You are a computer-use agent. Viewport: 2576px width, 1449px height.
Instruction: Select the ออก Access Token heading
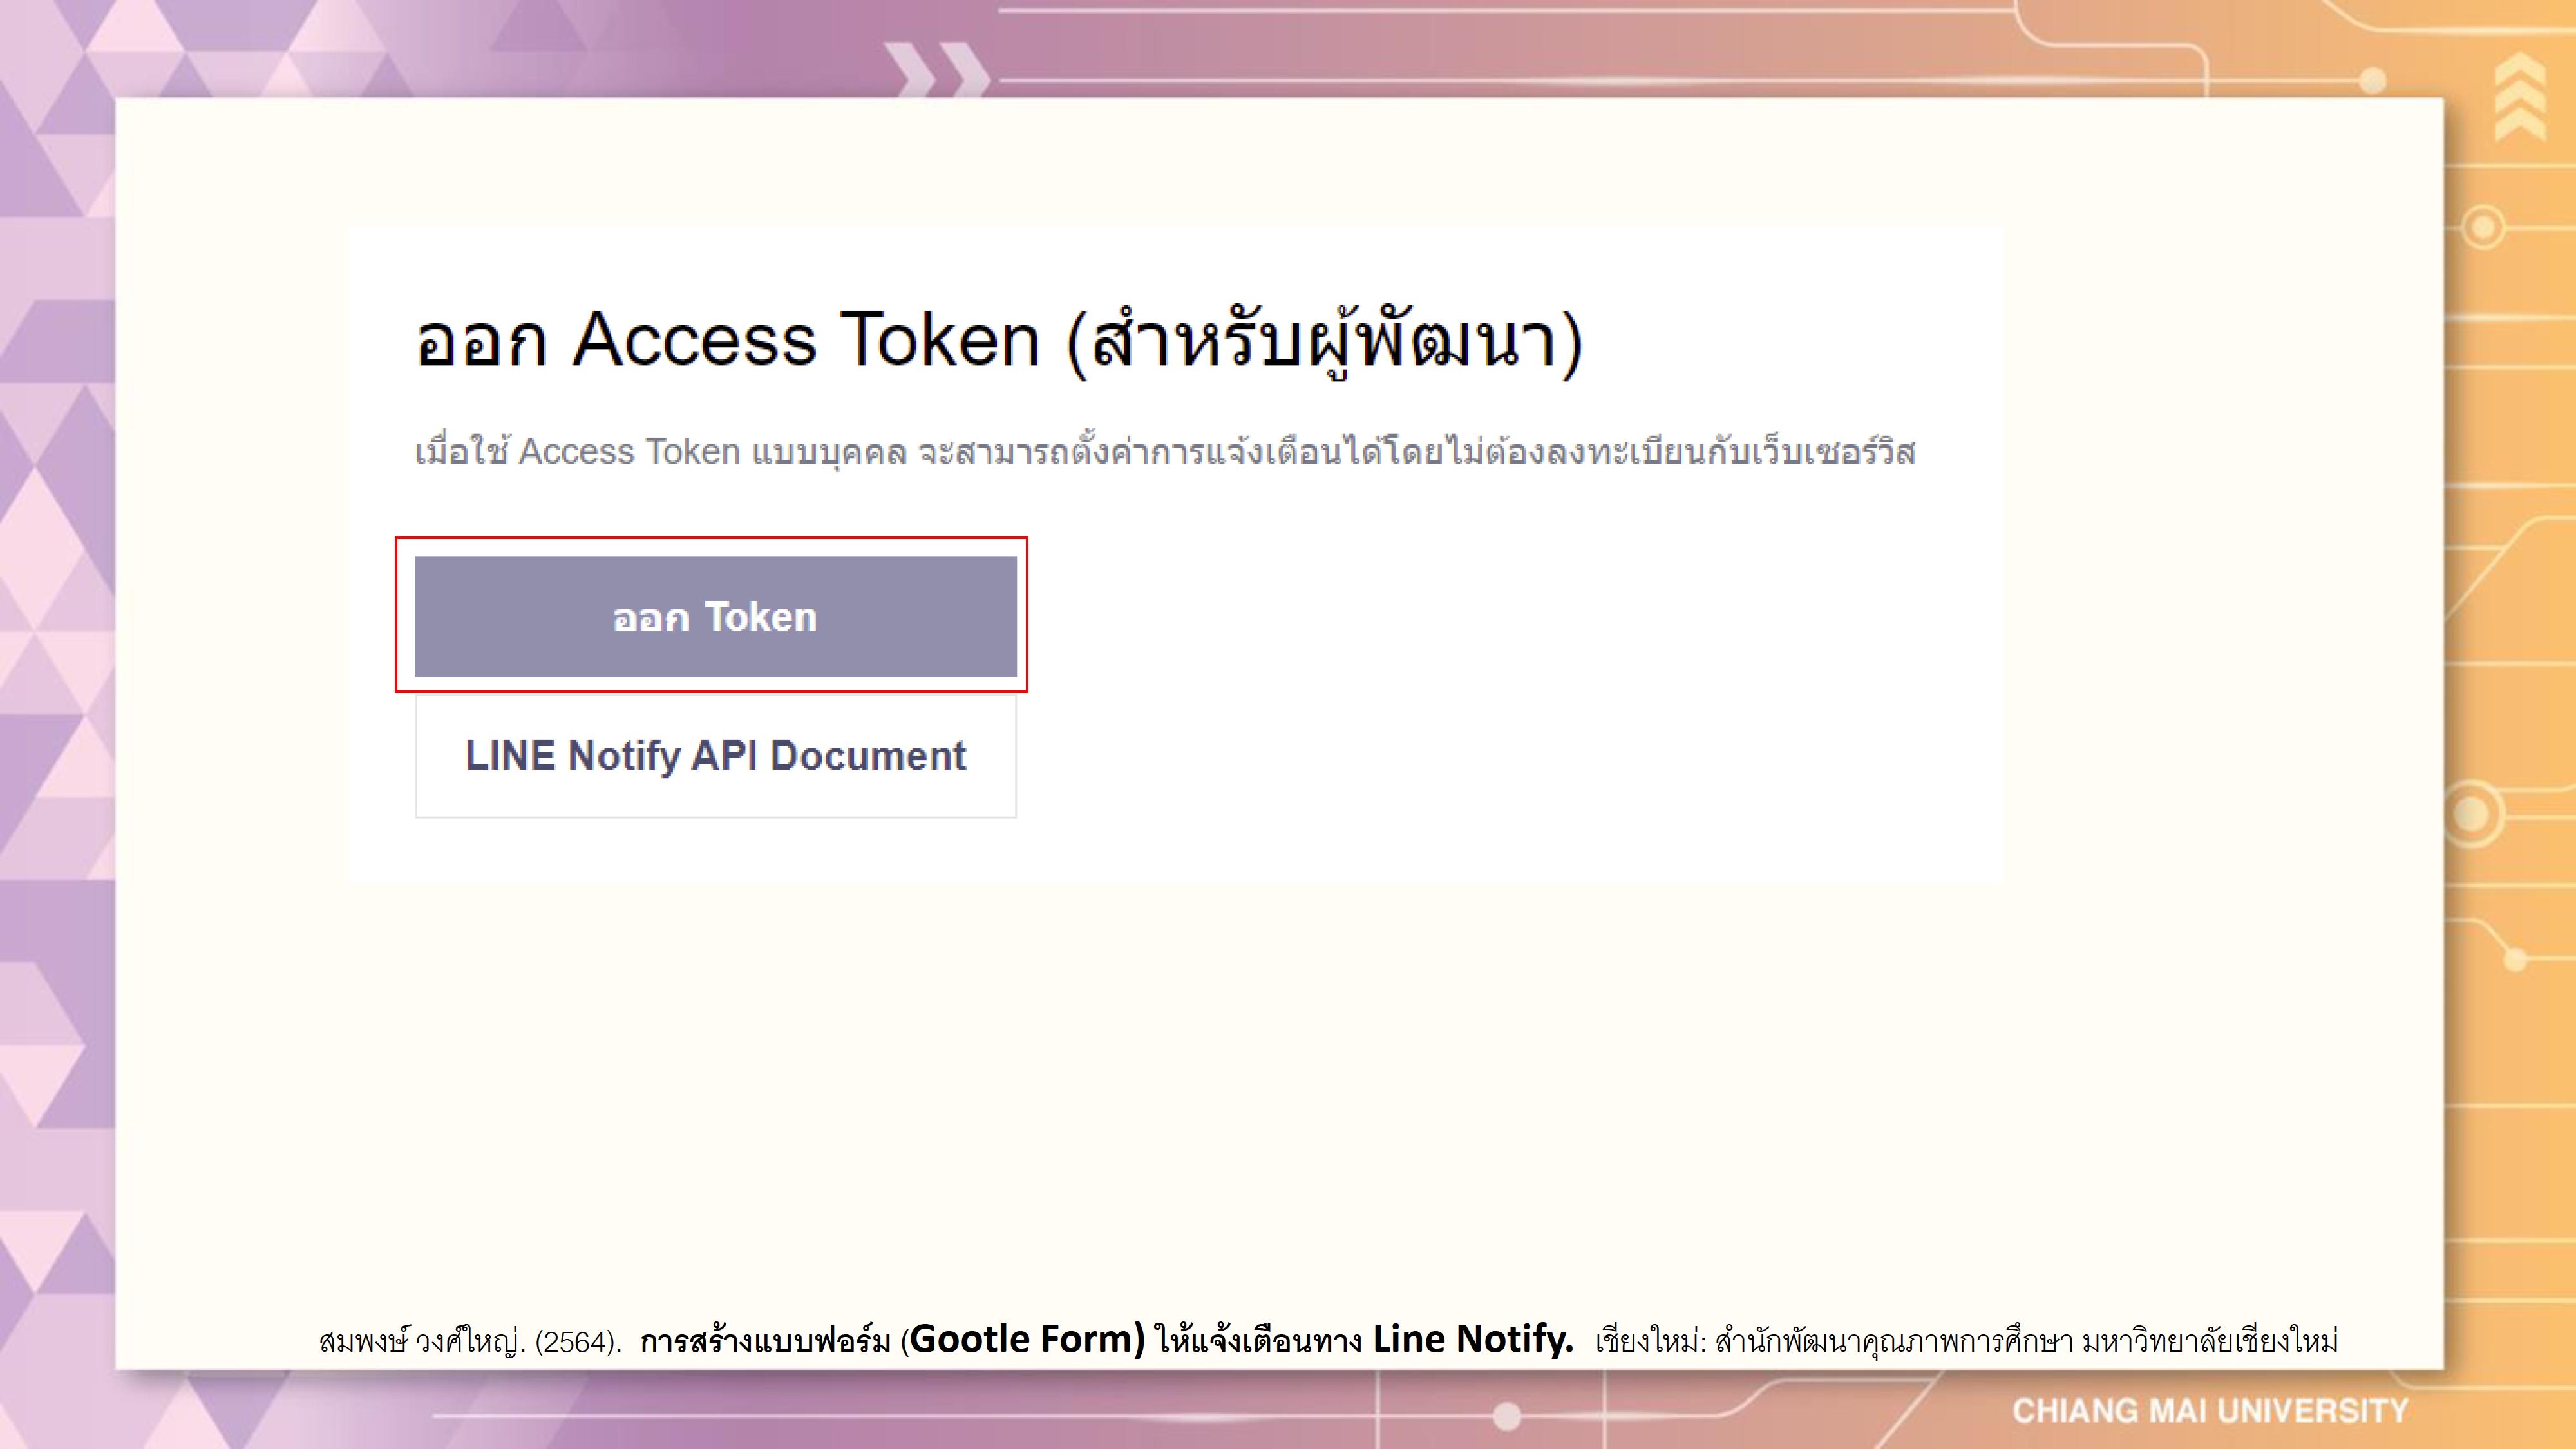pos(999,341)
